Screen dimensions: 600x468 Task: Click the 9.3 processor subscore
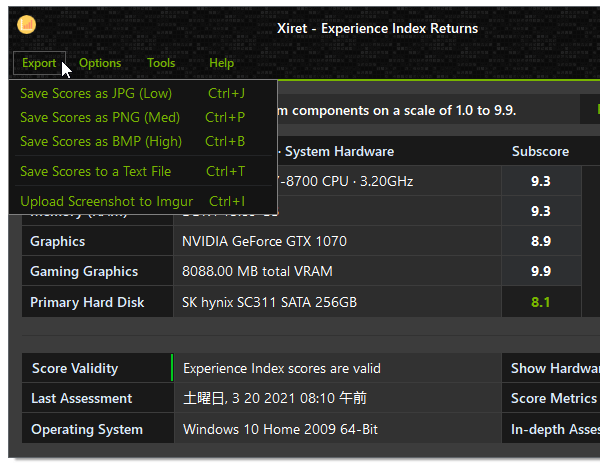[x=541, y=181]
